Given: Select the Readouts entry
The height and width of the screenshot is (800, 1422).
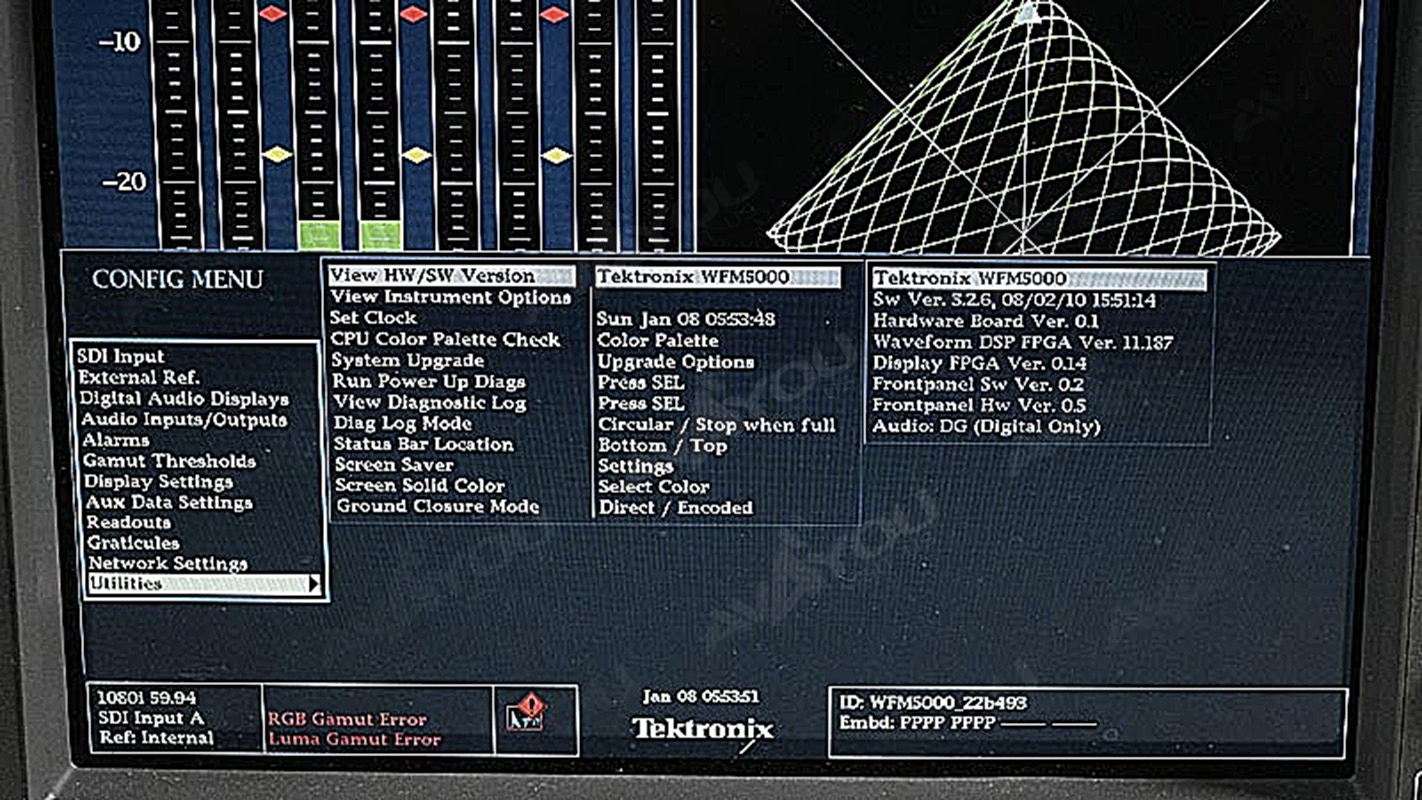Looking at the screenshot, I should [x=128, y=522].
